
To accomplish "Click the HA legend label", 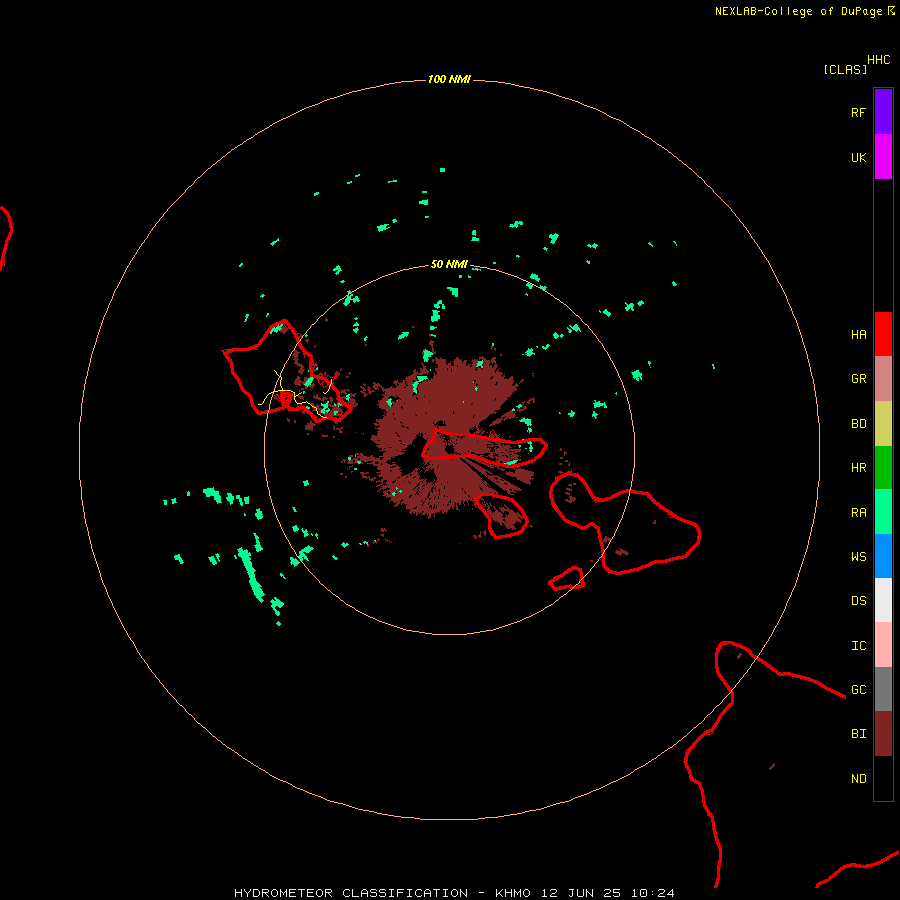I will click(858, 334).
